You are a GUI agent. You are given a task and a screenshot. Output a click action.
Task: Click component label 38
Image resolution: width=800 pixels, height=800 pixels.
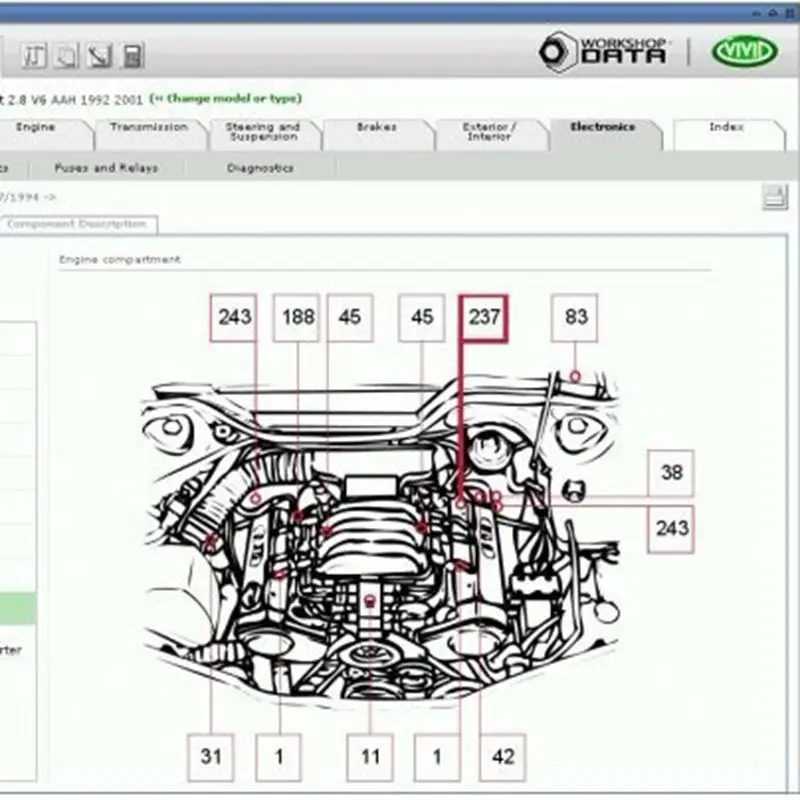click(670, 473)
